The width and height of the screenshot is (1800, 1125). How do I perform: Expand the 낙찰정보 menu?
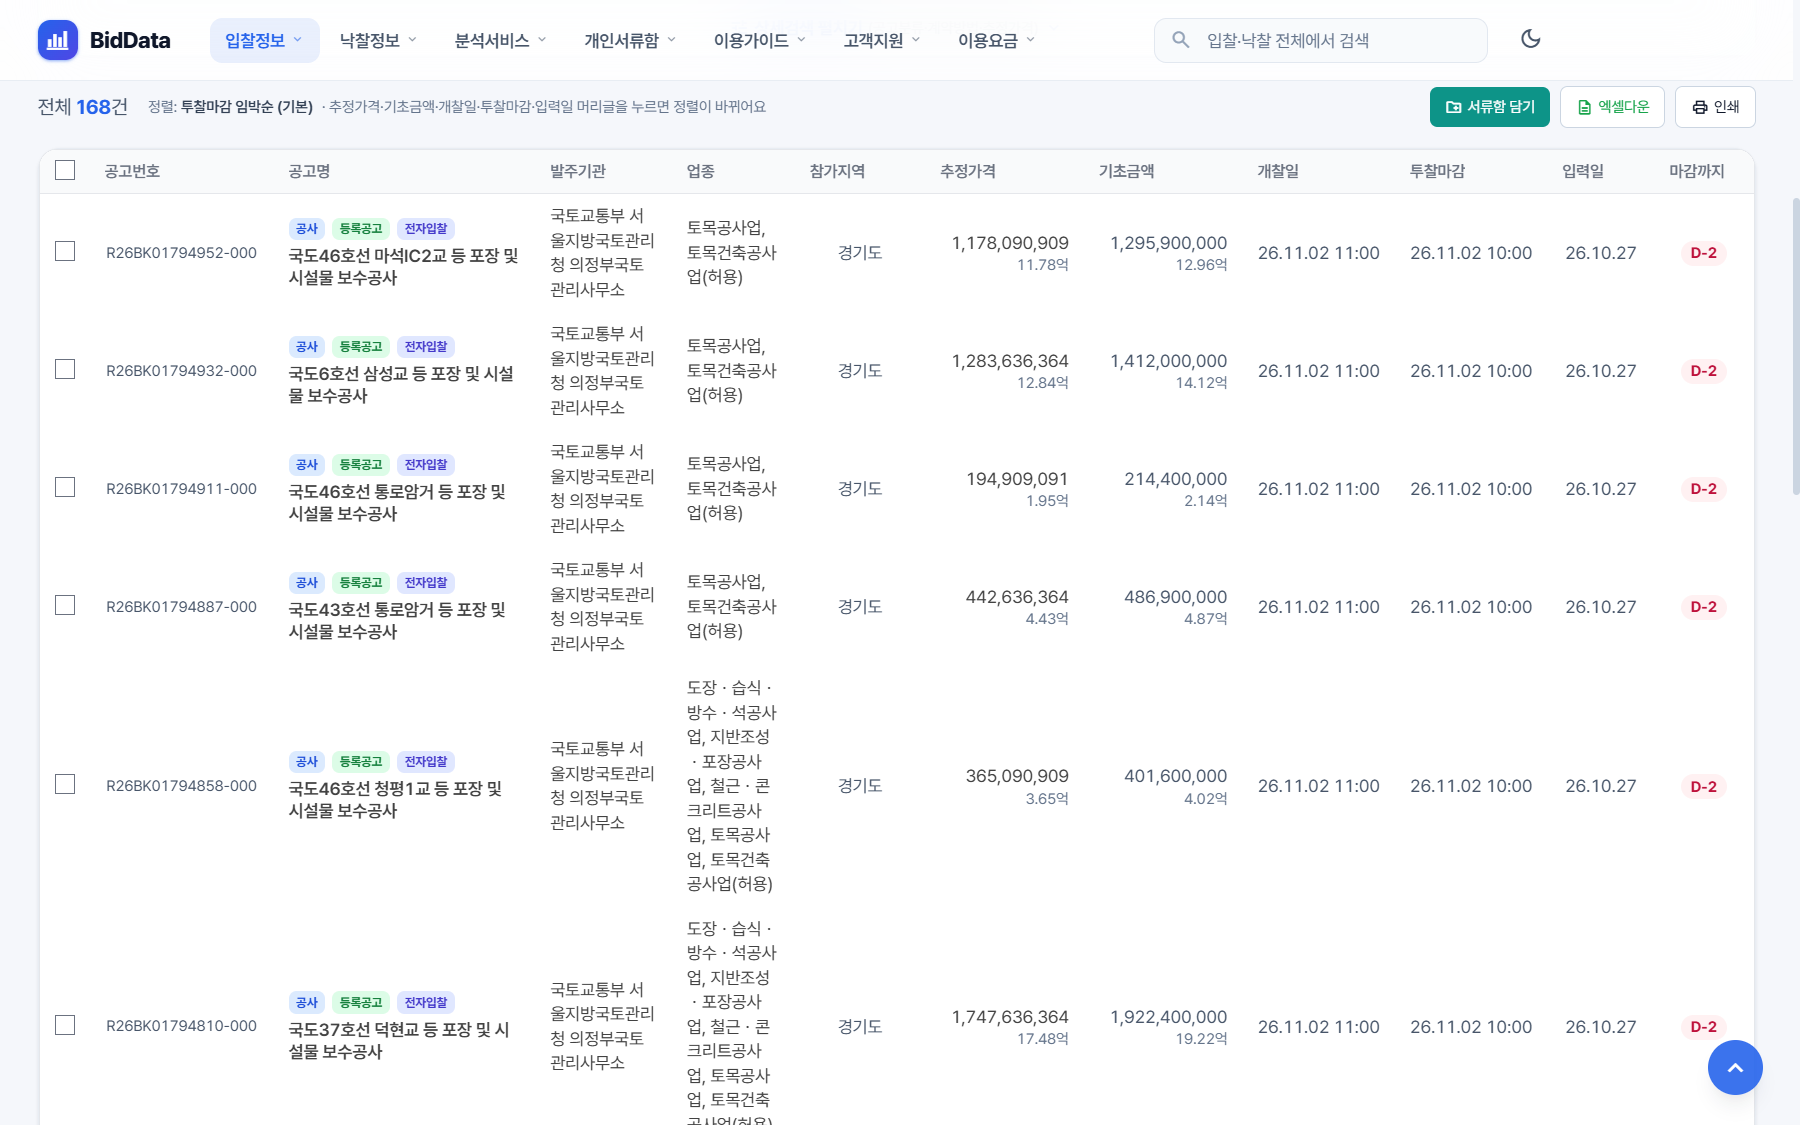tap(378, 40)
